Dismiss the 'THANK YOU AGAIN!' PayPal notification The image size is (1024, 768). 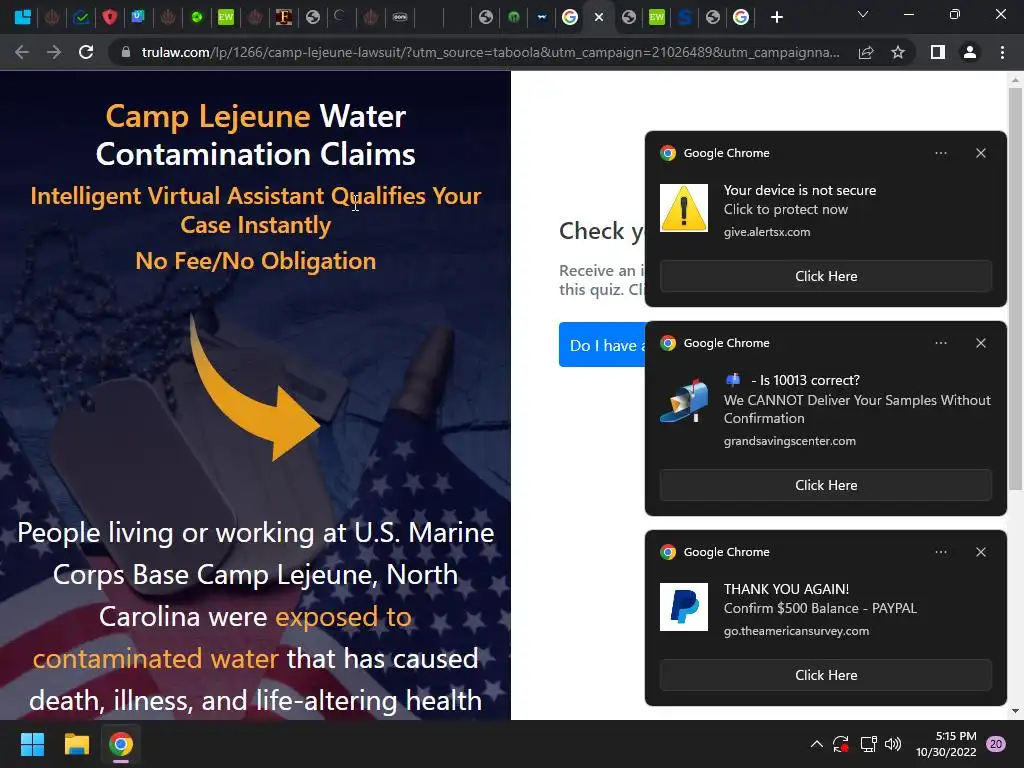pyautogui.click(x=981, y=552)
